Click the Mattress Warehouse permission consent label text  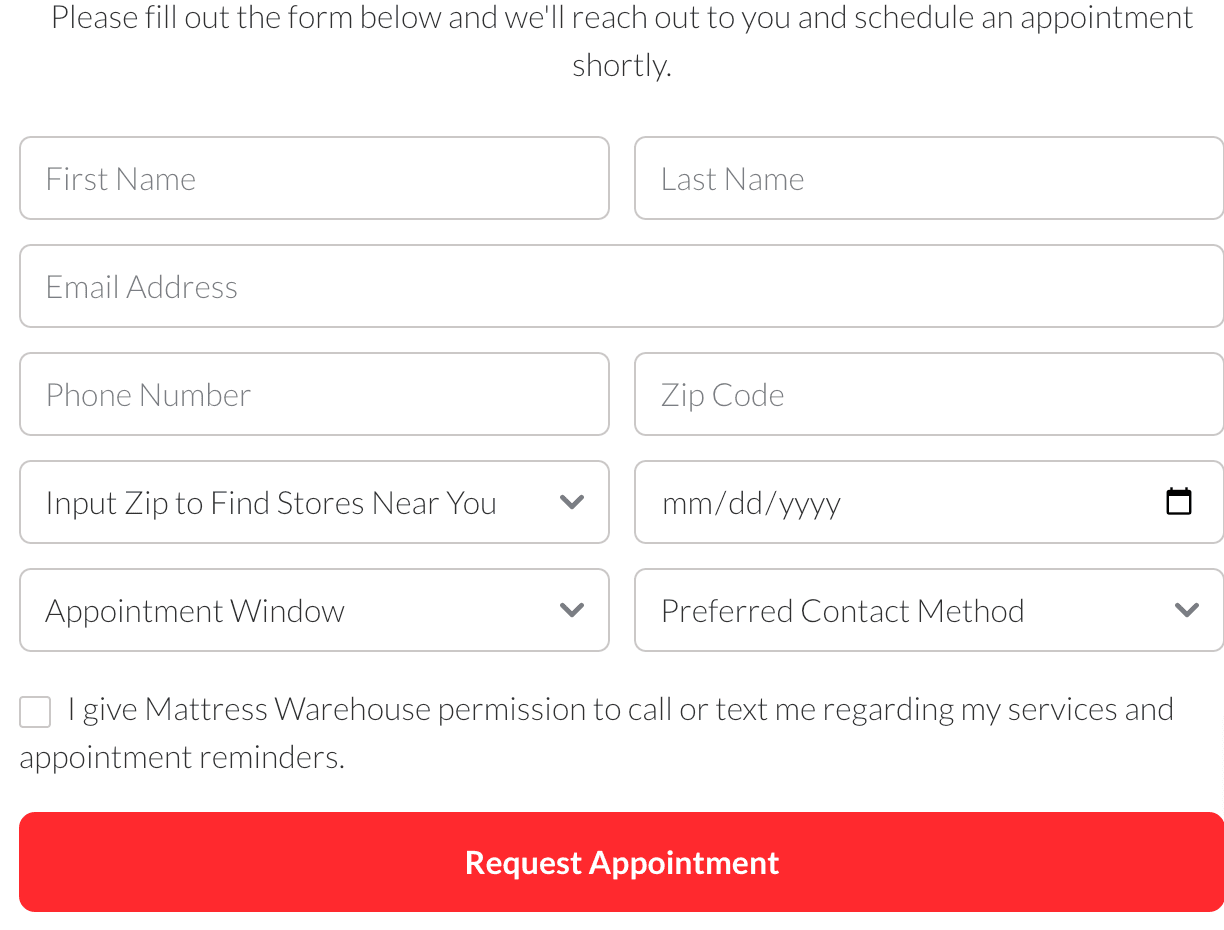click(x=620, y=710)
